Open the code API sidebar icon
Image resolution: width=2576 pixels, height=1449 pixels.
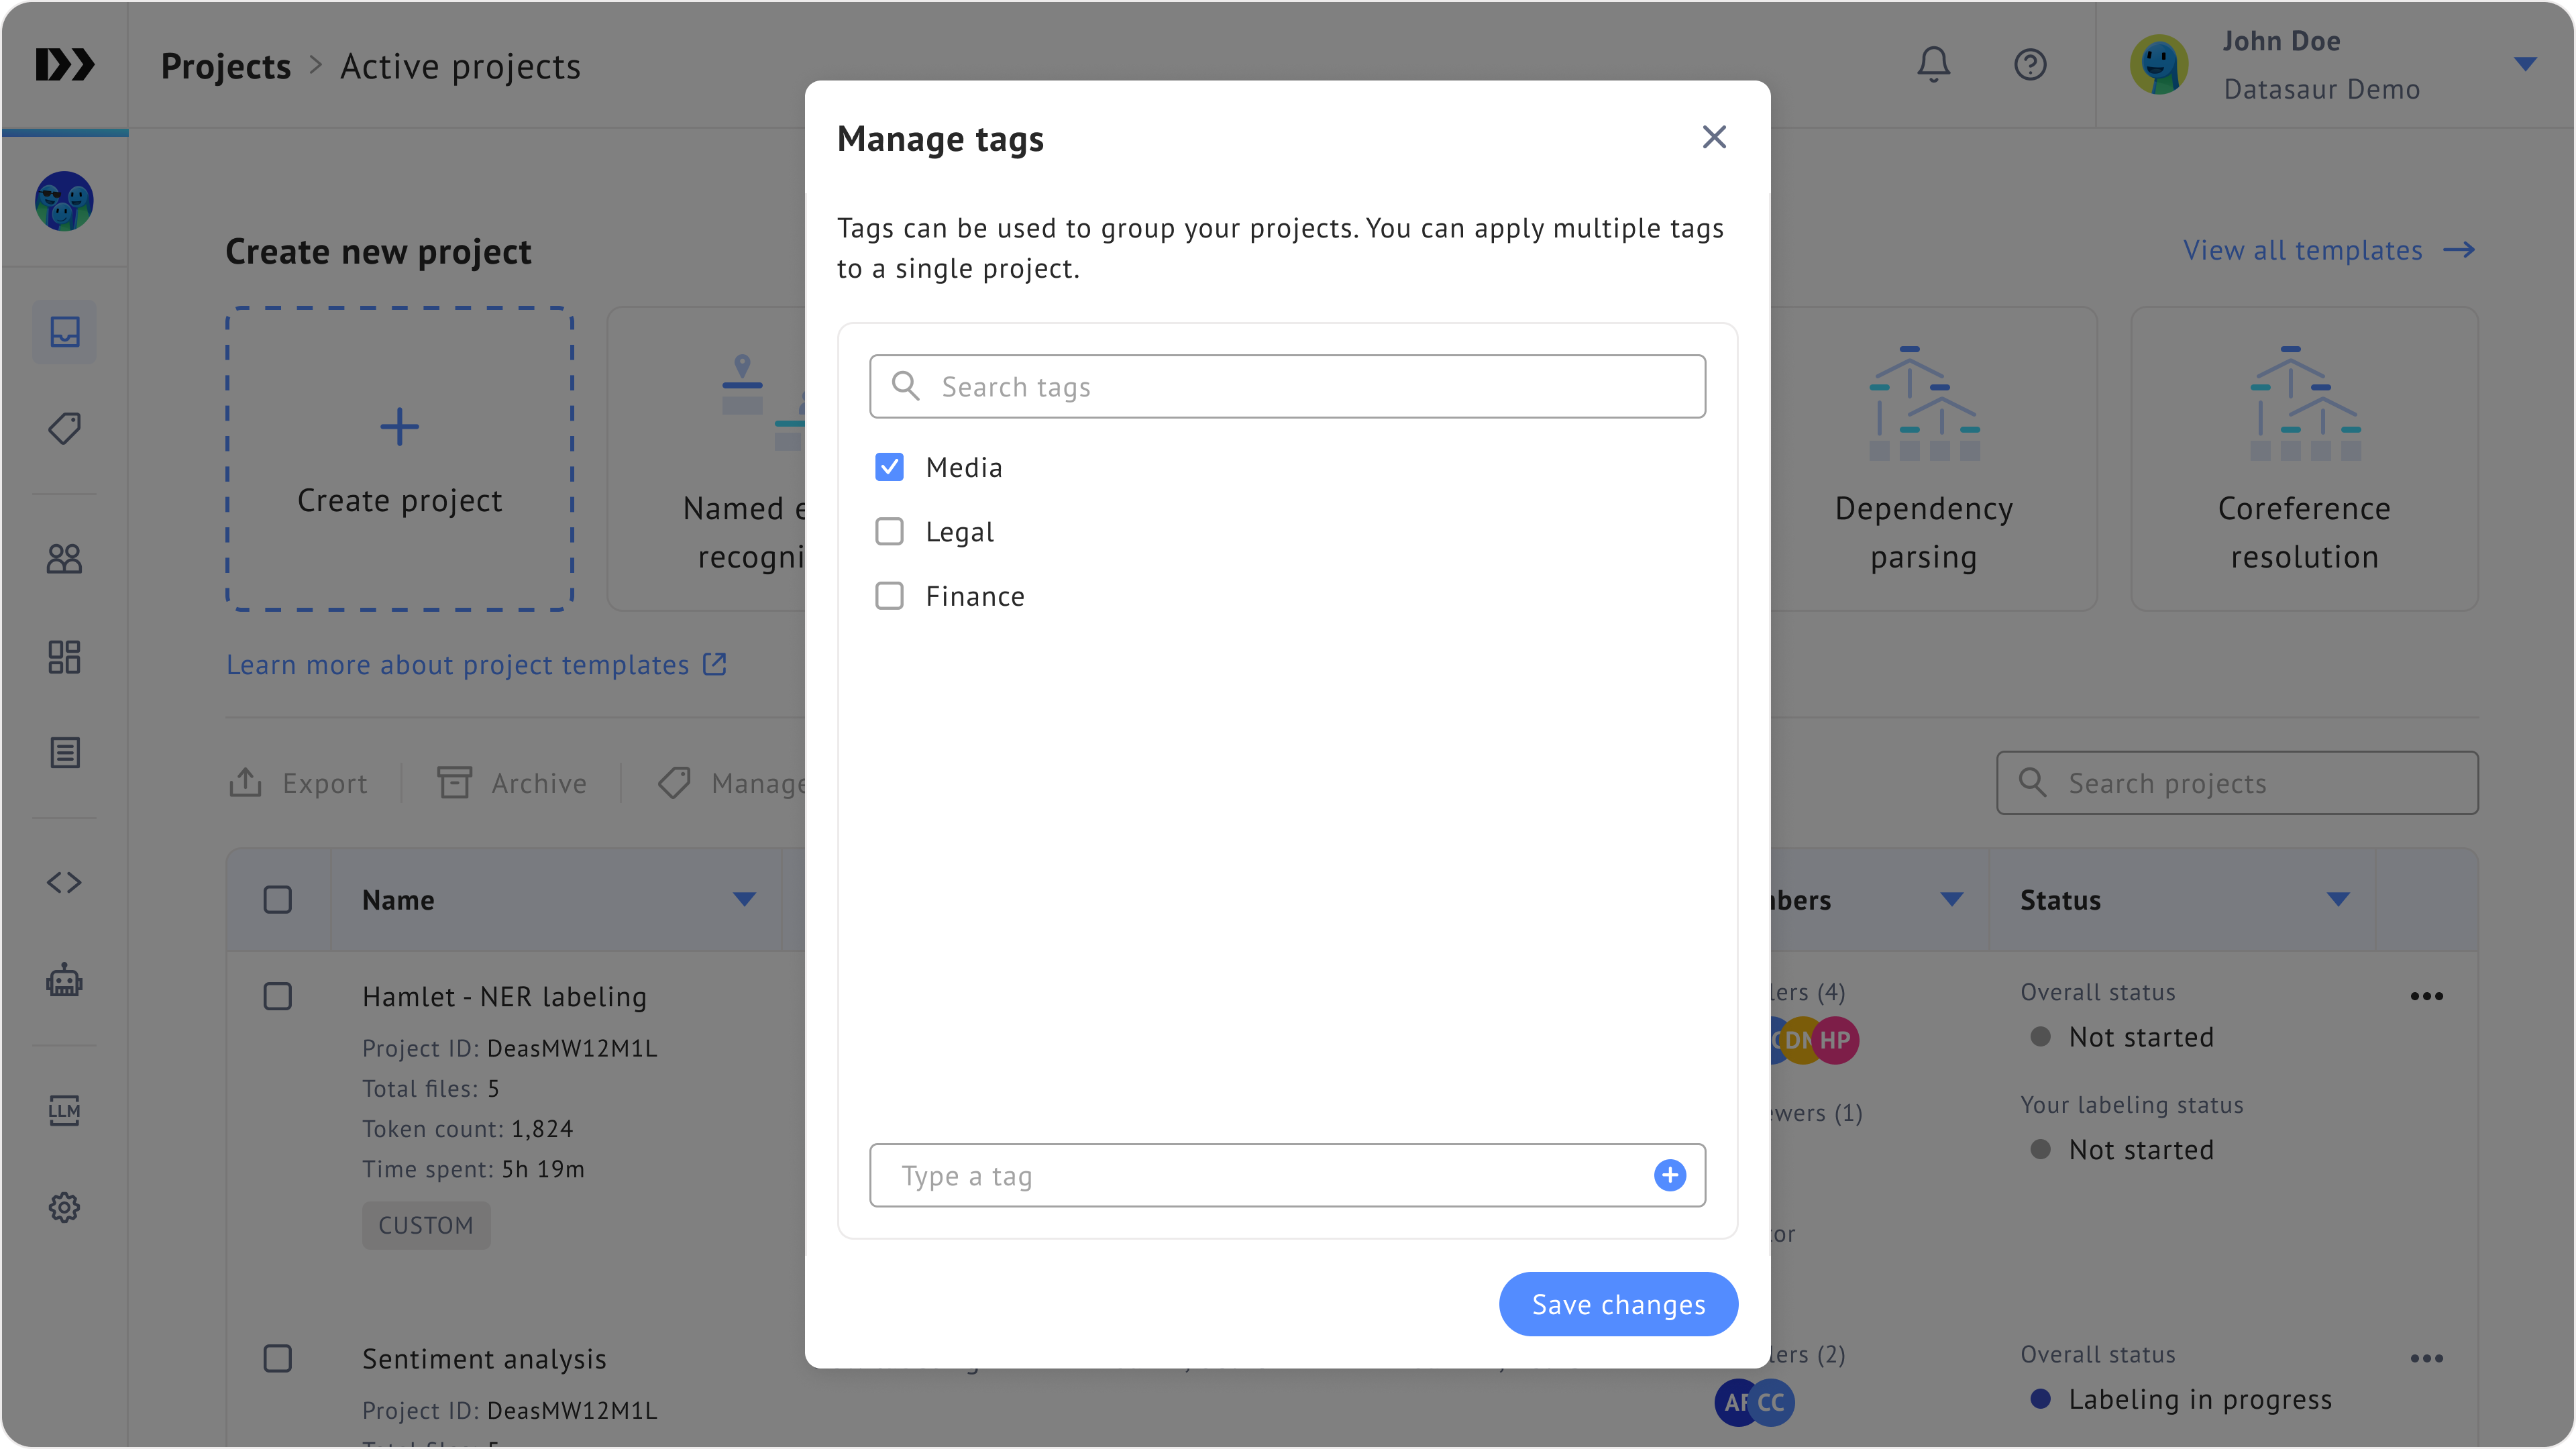65,882
